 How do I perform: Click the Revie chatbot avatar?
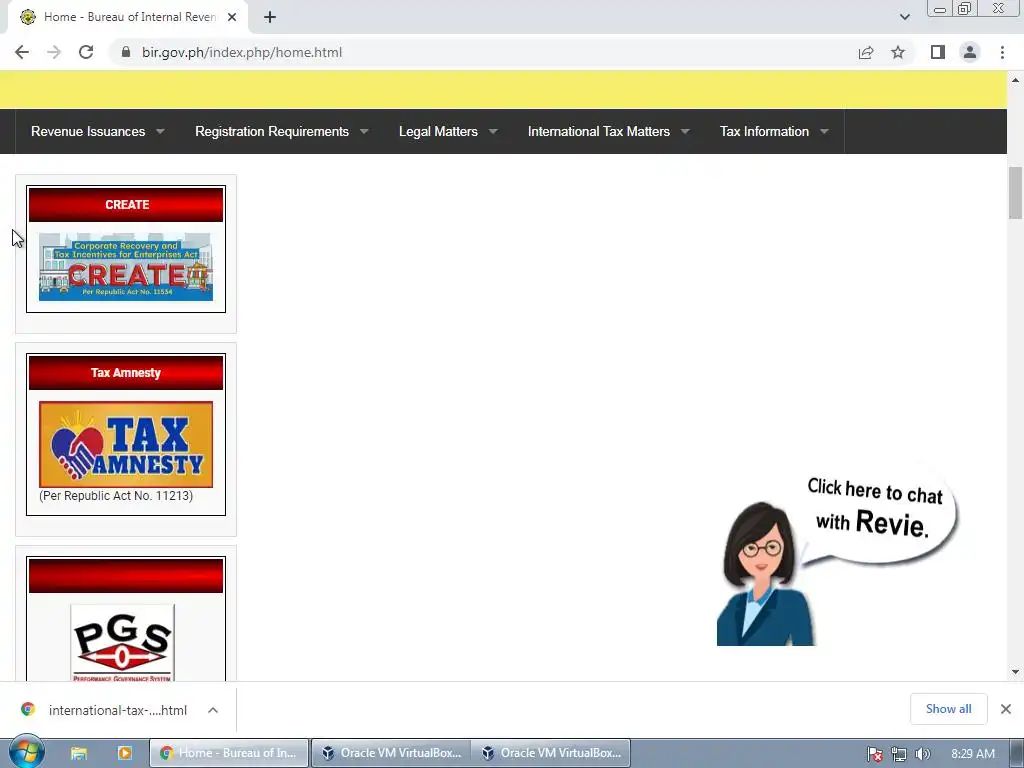pos(765,573)
